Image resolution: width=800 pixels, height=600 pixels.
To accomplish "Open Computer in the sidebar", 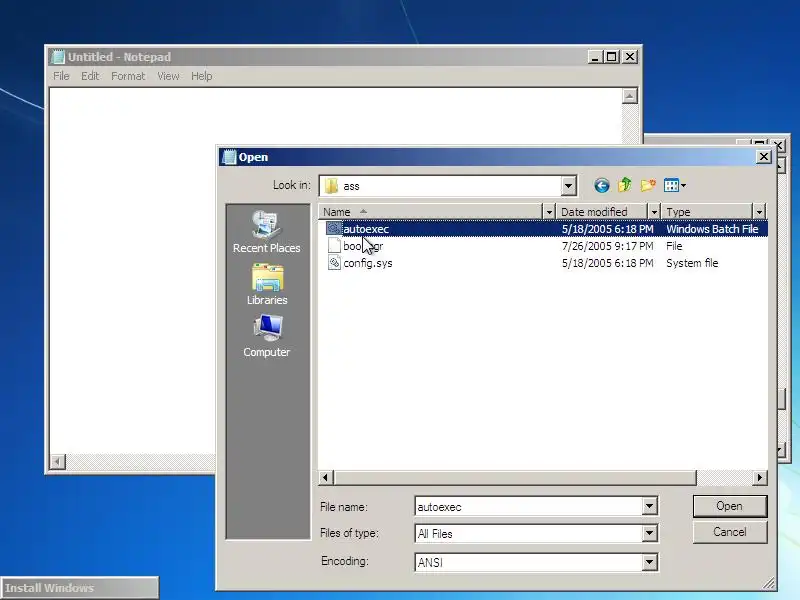I will point(266,336).
